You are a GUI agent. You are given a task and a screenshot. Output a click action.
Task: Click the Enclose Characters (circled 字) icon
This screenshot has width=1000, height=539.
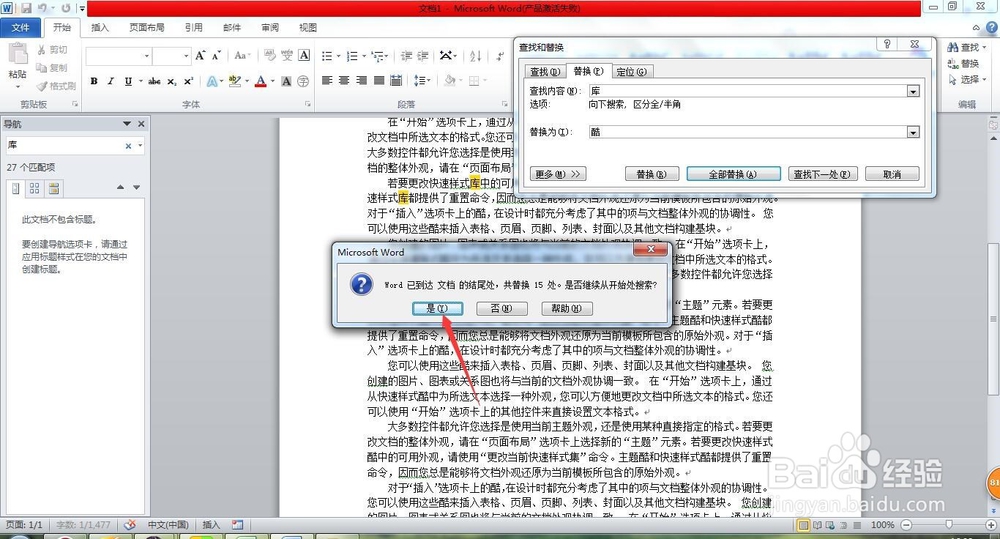303,81
